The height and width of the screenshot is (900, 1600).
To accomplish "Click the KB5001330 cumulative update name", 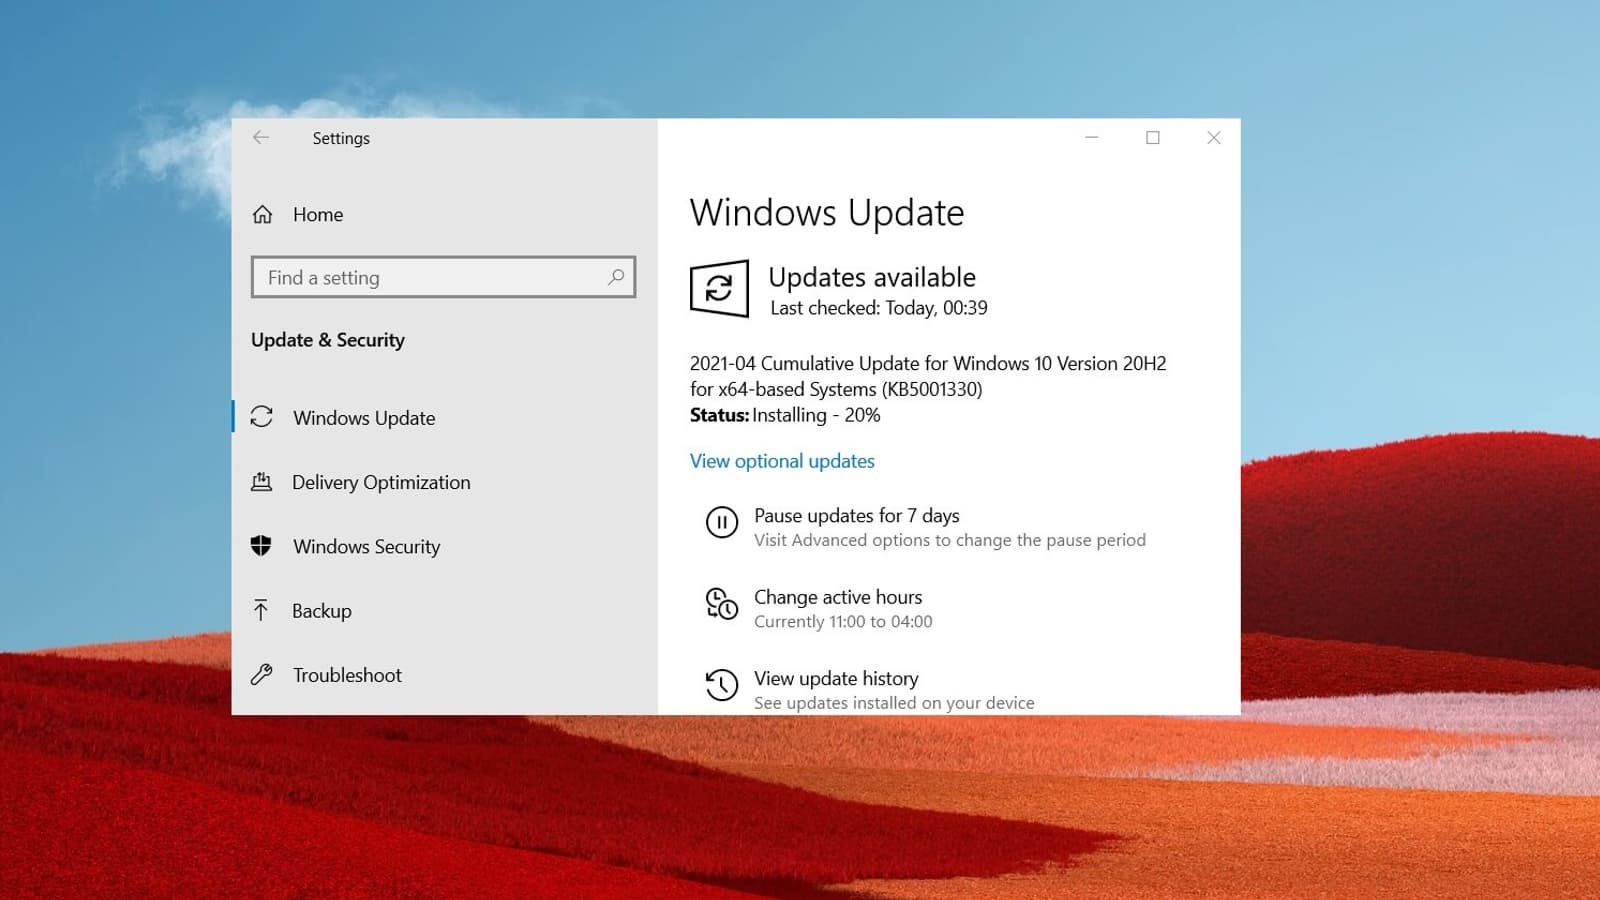I will point(928,376).
